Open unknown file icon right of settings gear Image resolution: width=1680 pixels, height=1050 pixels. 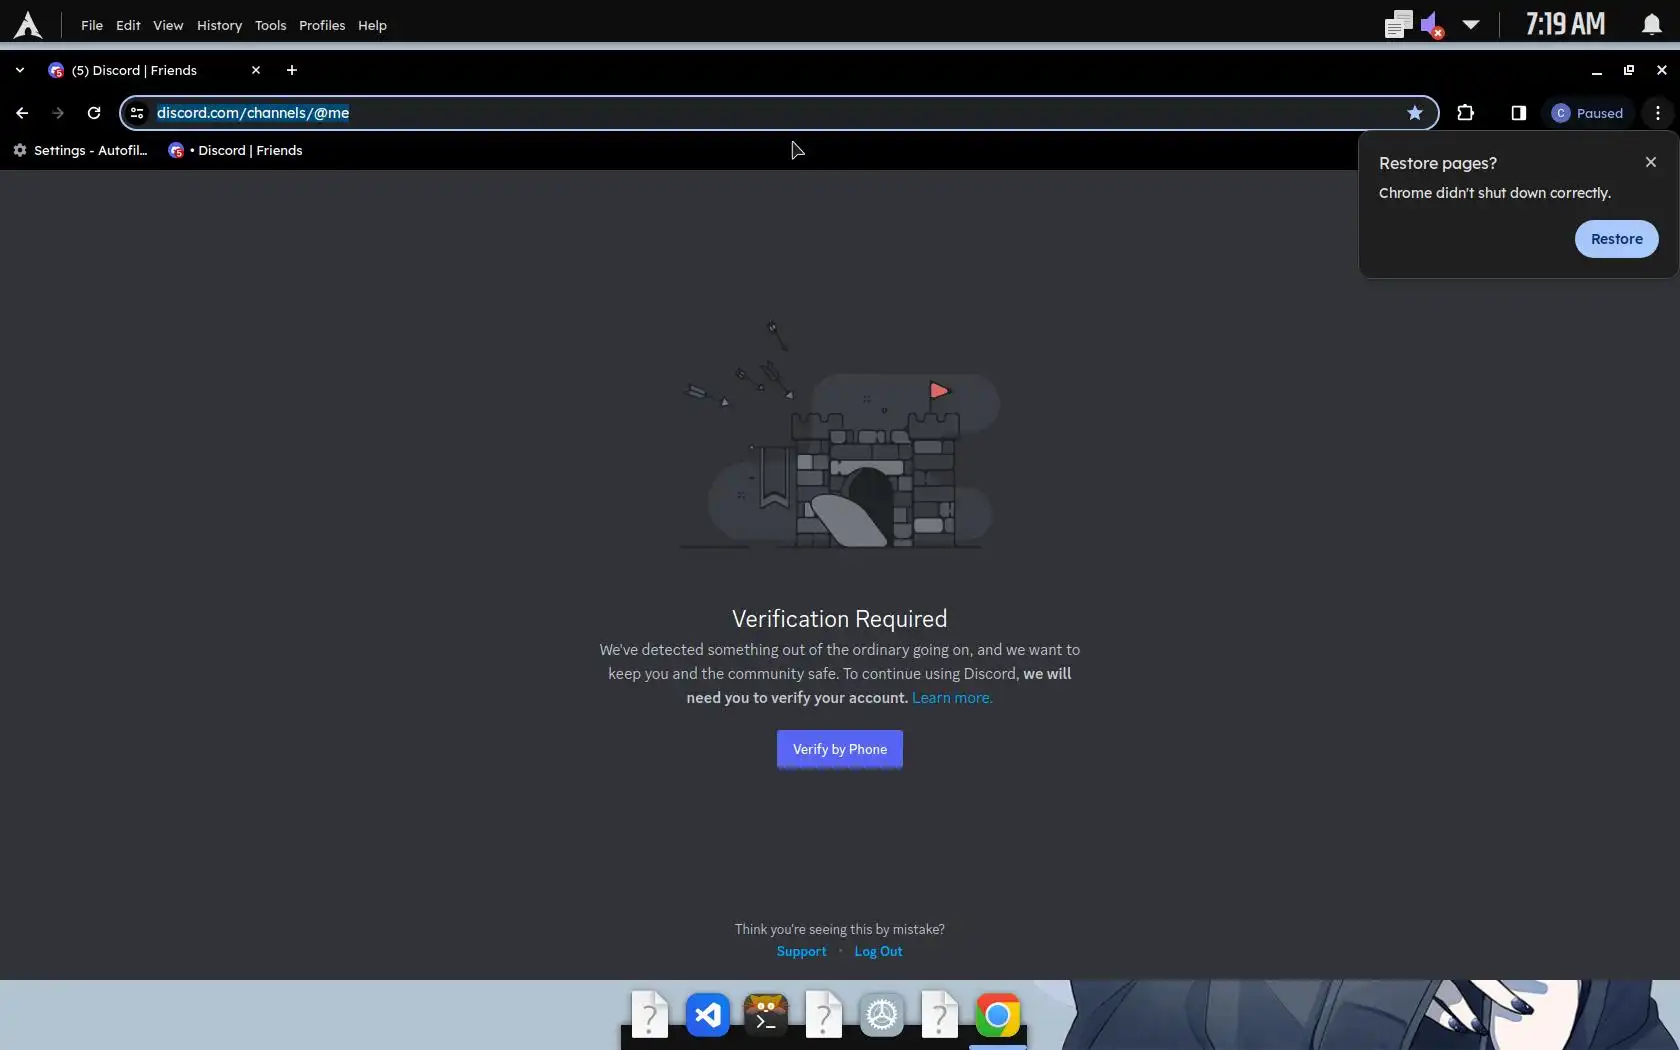[940, 1015]
